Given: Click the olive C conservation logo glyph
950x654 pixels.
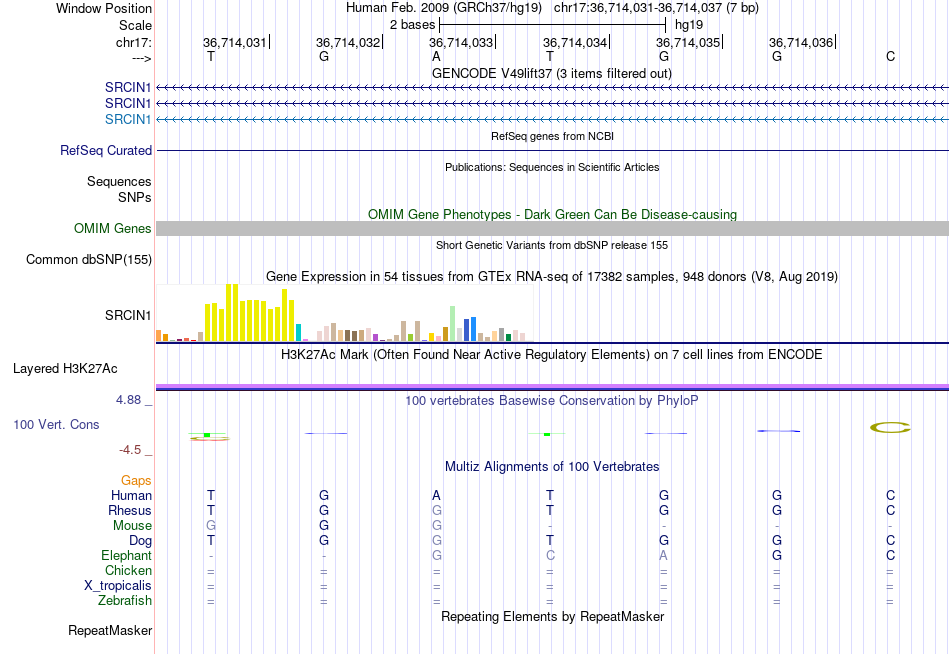Looking at the screenshot, I should click(x=890, y=428).
